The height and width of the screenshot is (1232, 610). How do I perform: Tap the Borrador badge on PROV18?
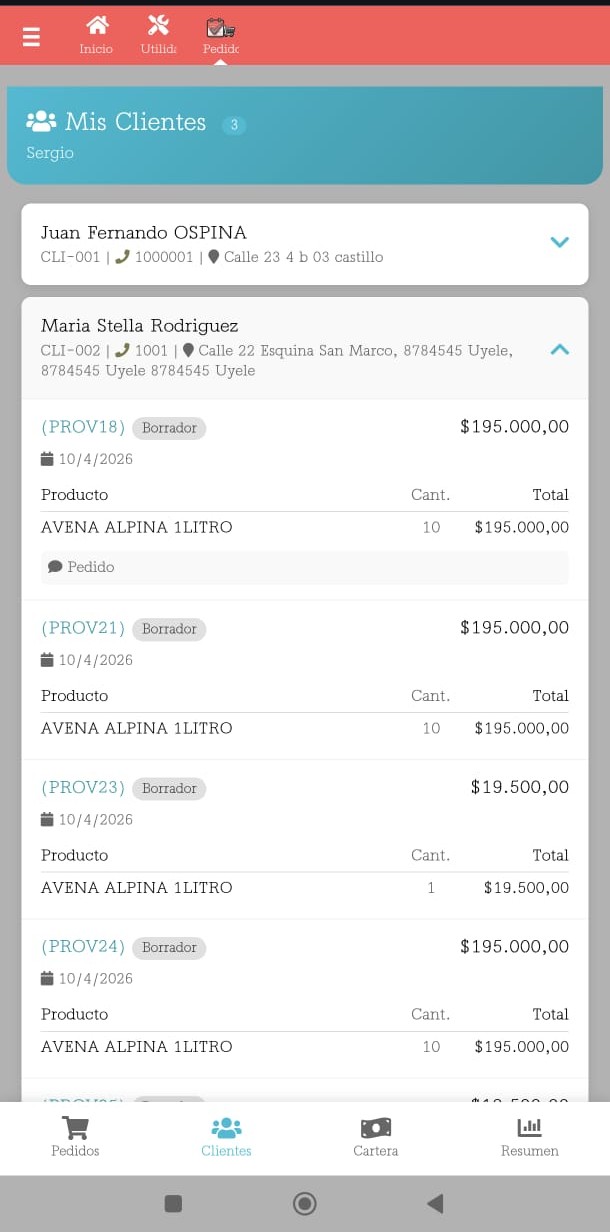[x=169, y=428]
